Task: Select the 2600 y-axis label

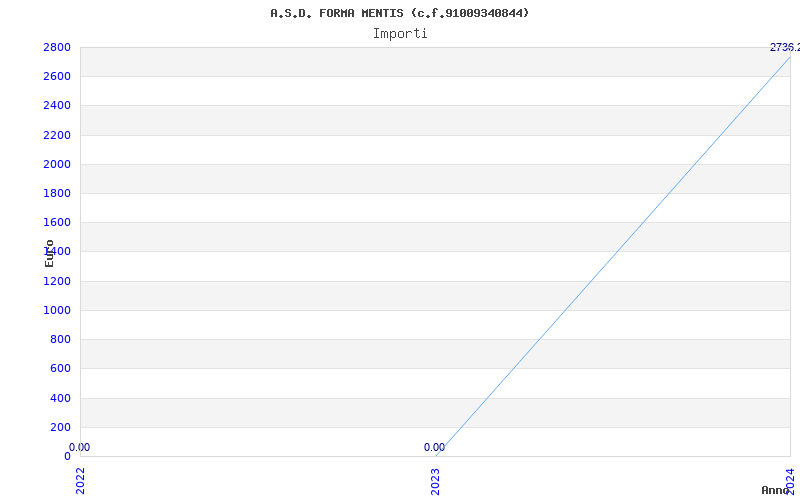Action: click(57, 77)
